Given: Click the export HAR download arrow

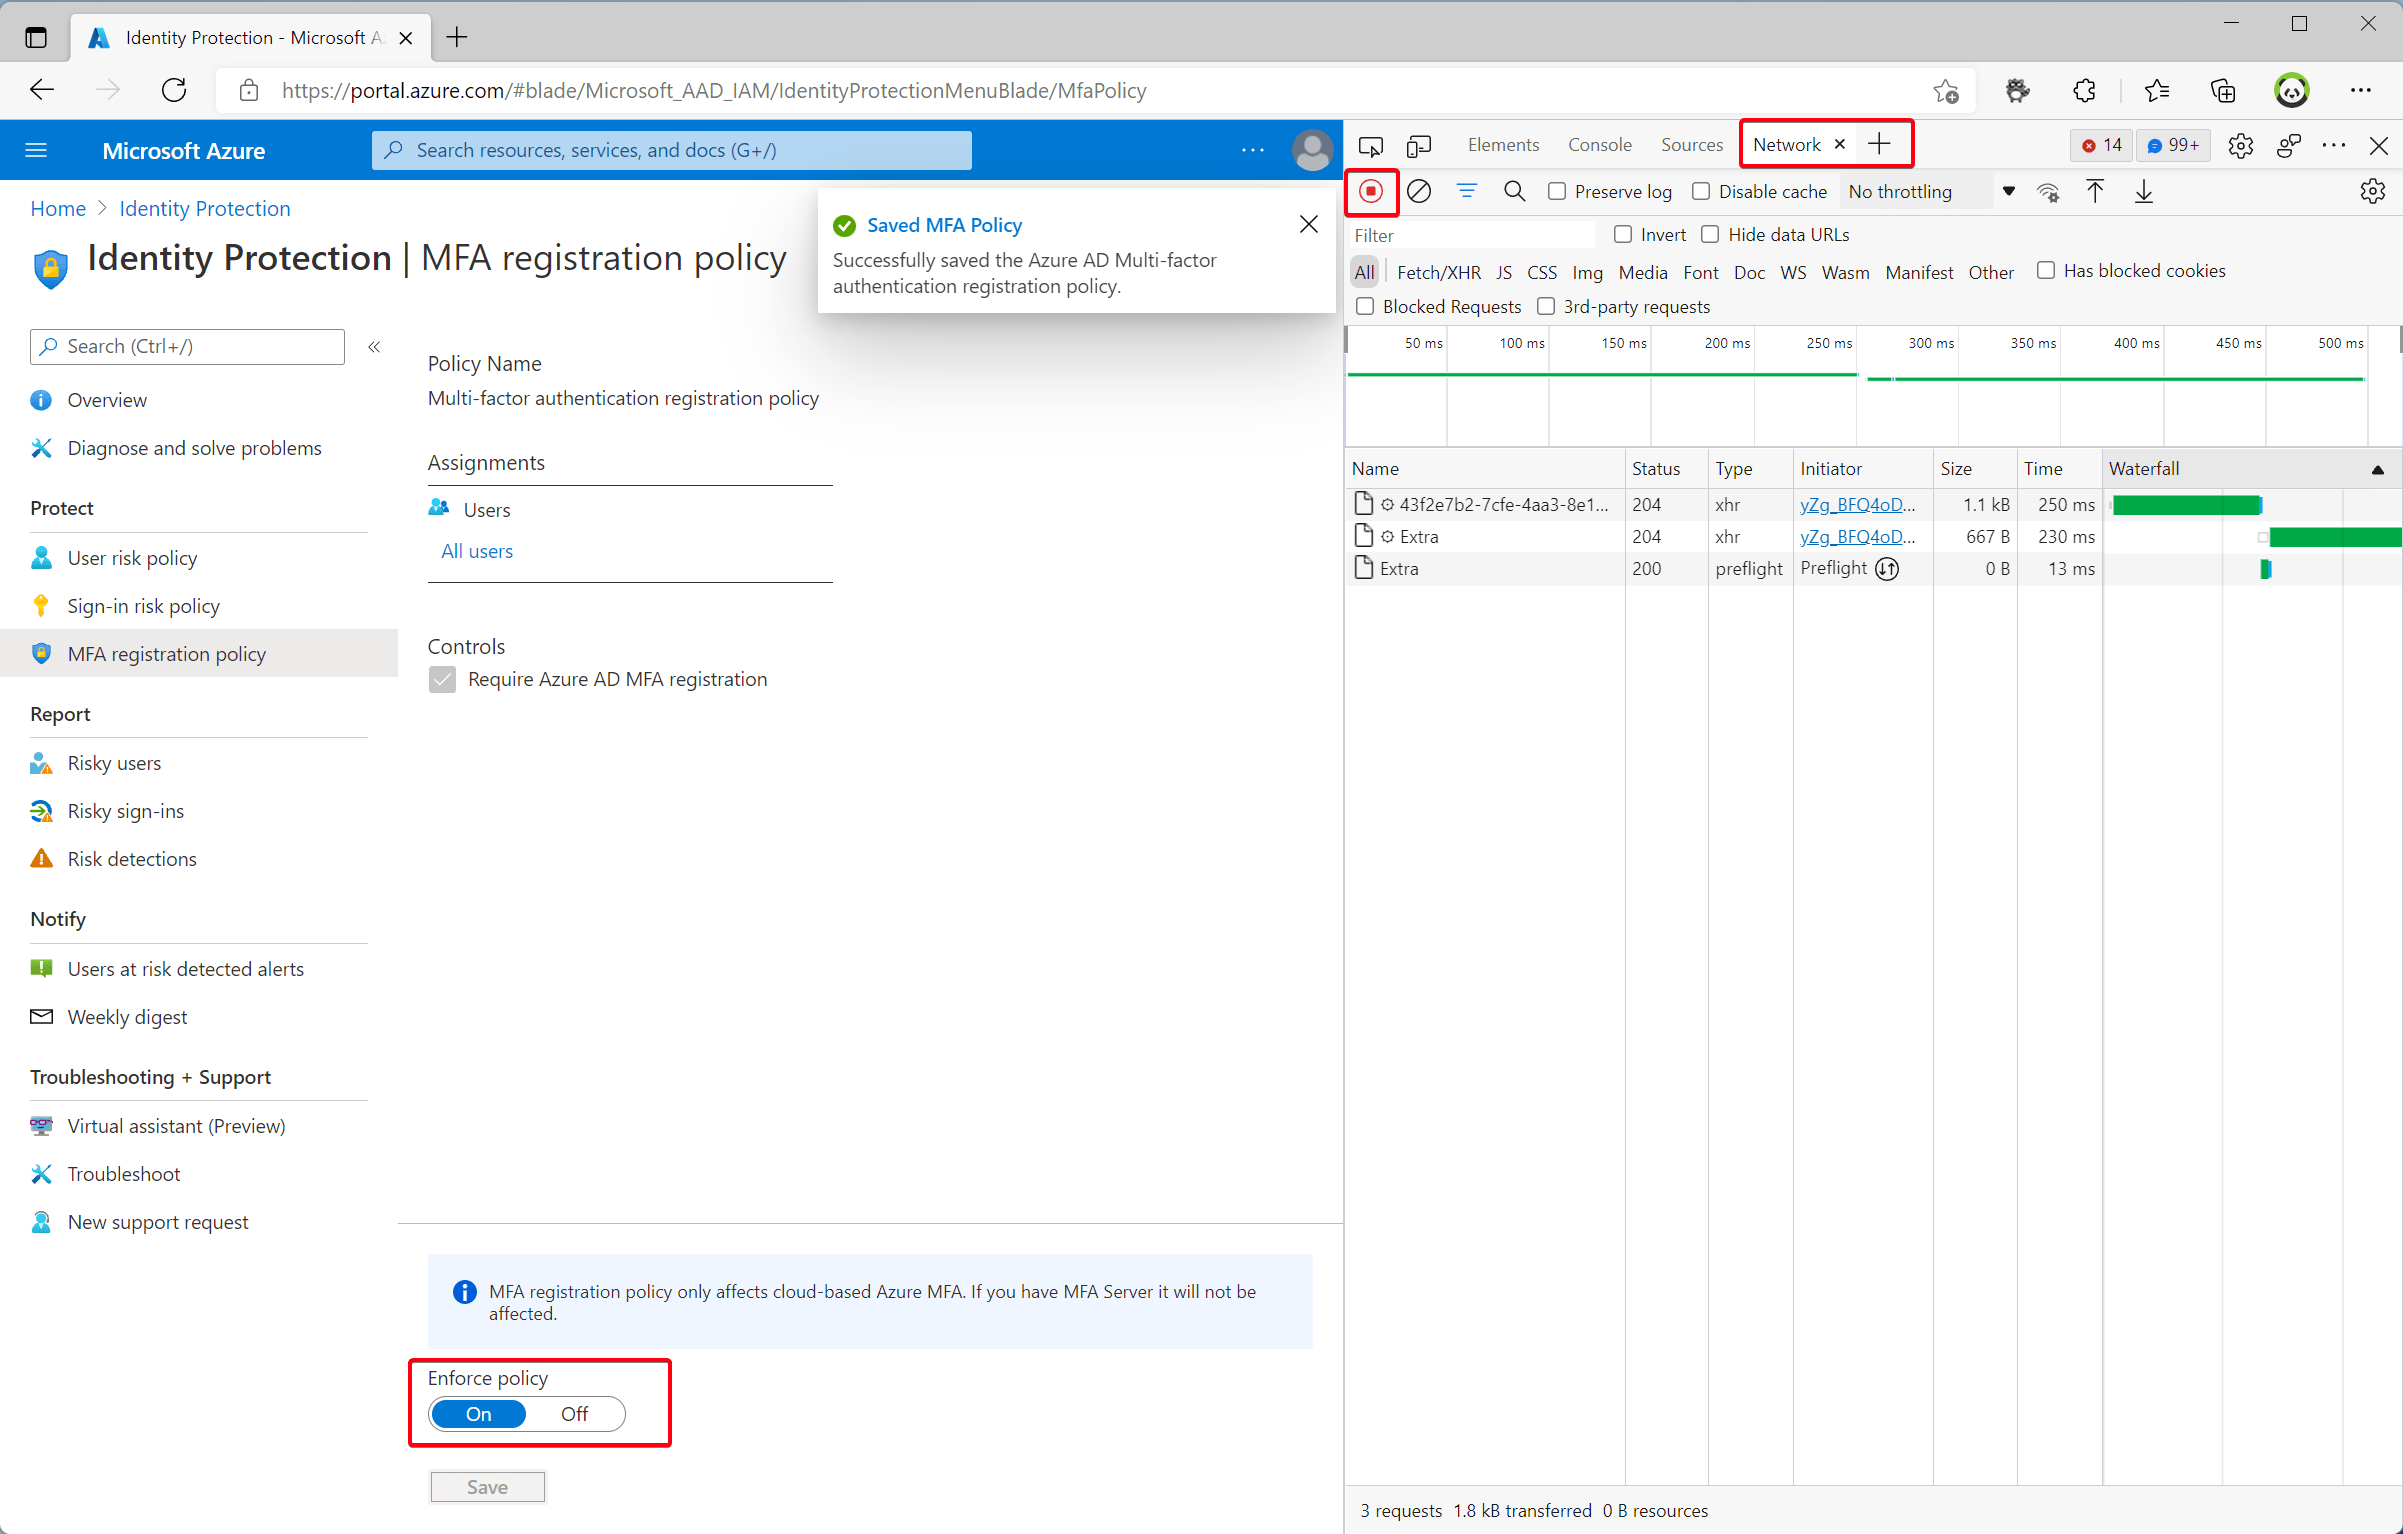Looking at the screenshot, I should coord(2143,191).
